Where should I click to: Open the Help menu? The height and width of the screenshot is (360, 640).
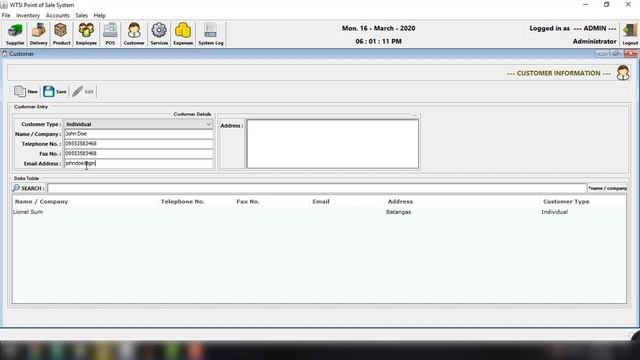click(100, 15)
